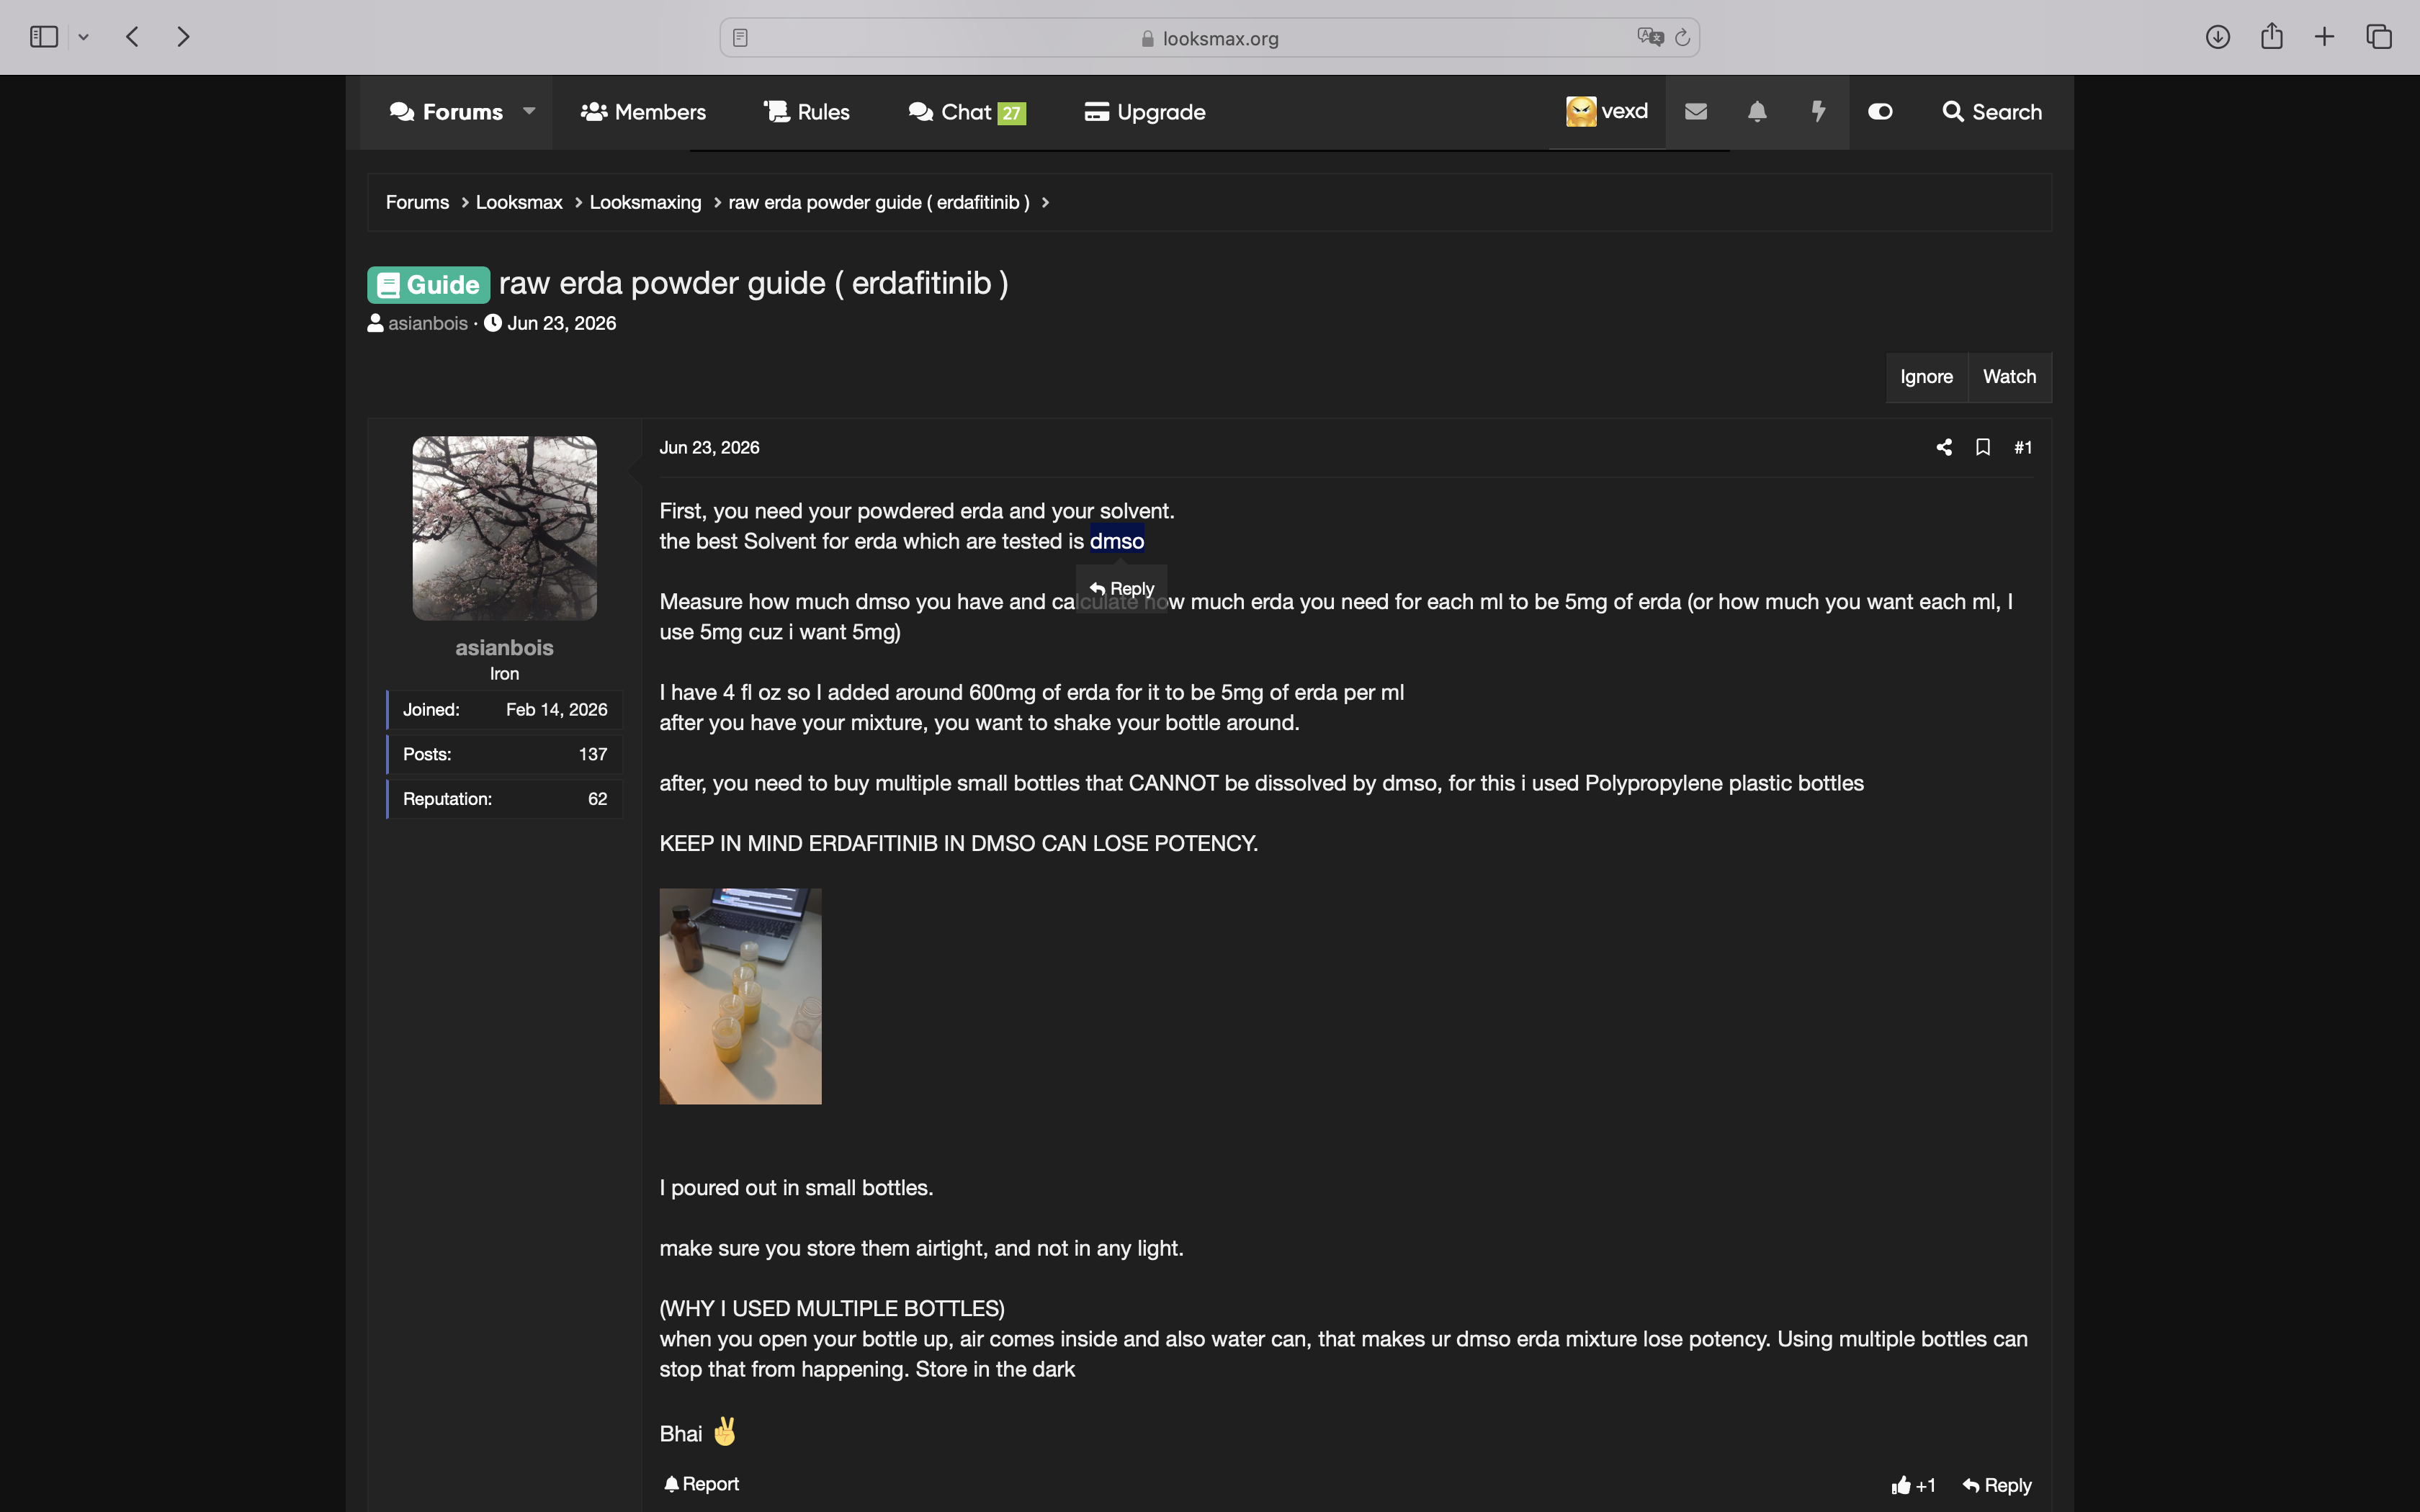2420x1512 pixels.
Task: Bookmark post #1
Action: click(x=1983, y=447)
